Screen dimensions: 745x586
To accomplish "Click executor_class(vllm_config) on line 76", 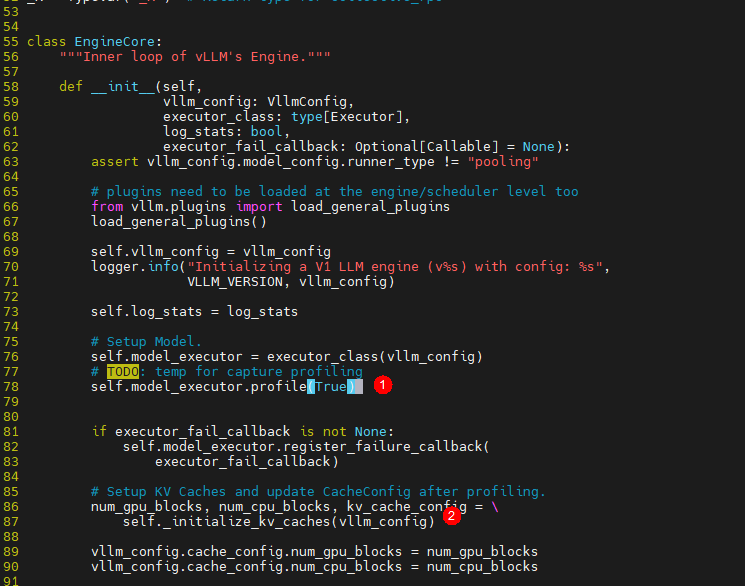I will click(374, 357).
